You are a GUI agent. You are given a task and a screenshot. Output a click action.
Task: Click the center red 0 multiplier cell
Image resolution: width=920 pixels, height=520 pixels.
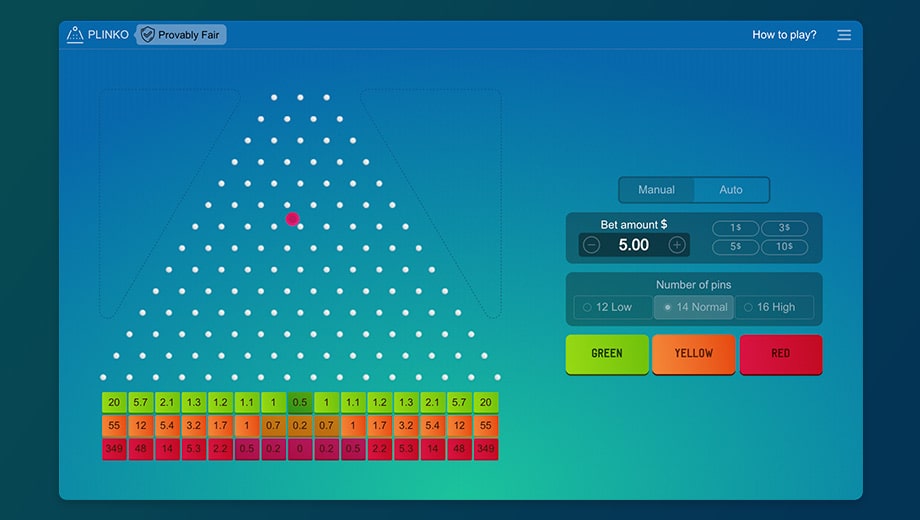tap(300, 449)
